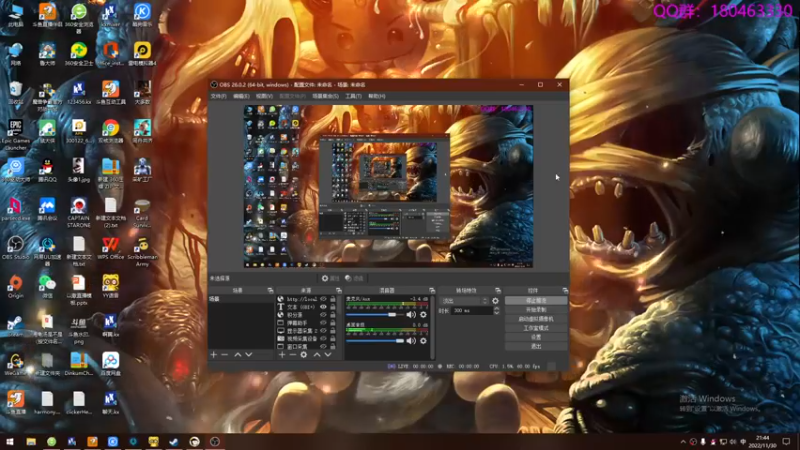Click 启动虚拟摄像机 button
Viewport: 800px width, 450px height.
(x=536, y=319)
